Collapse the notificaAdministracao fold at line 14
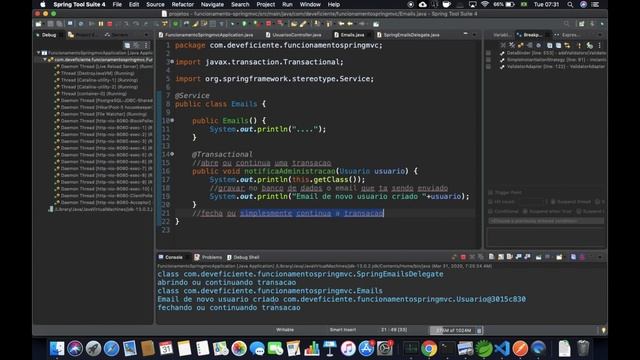 tap(172, 154)
